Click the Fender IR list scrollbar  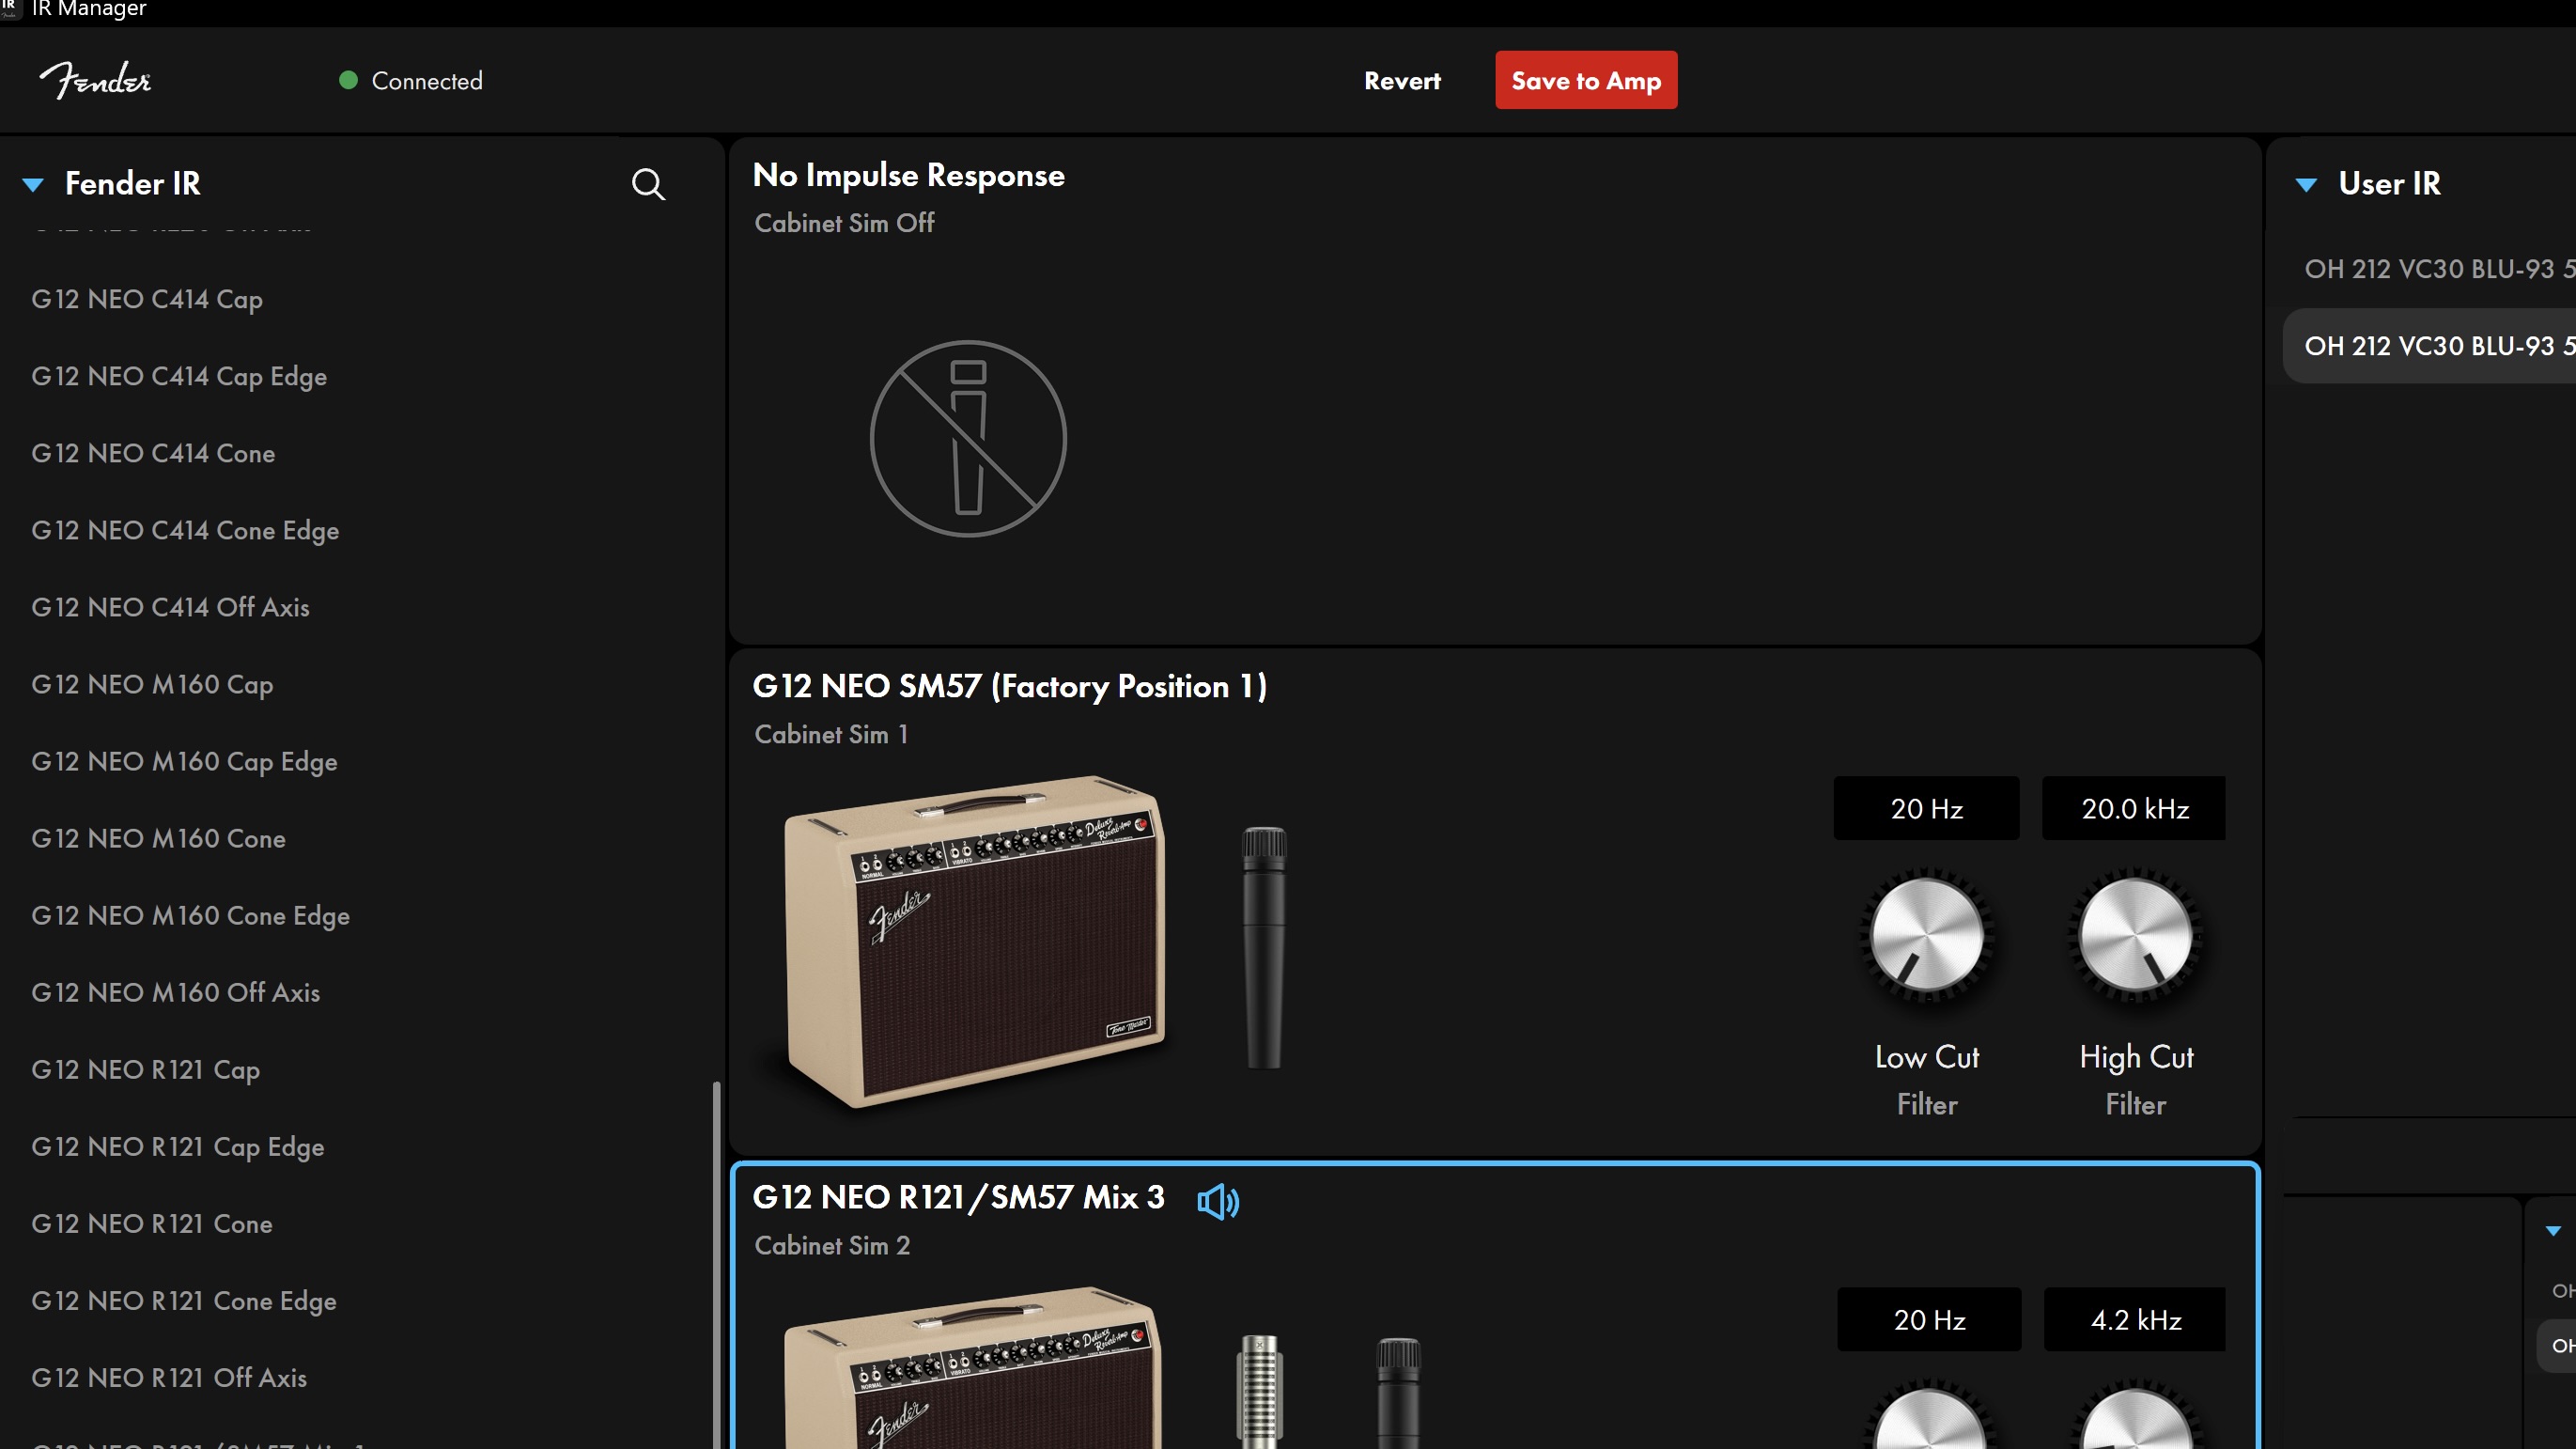tap(716, 1264)
